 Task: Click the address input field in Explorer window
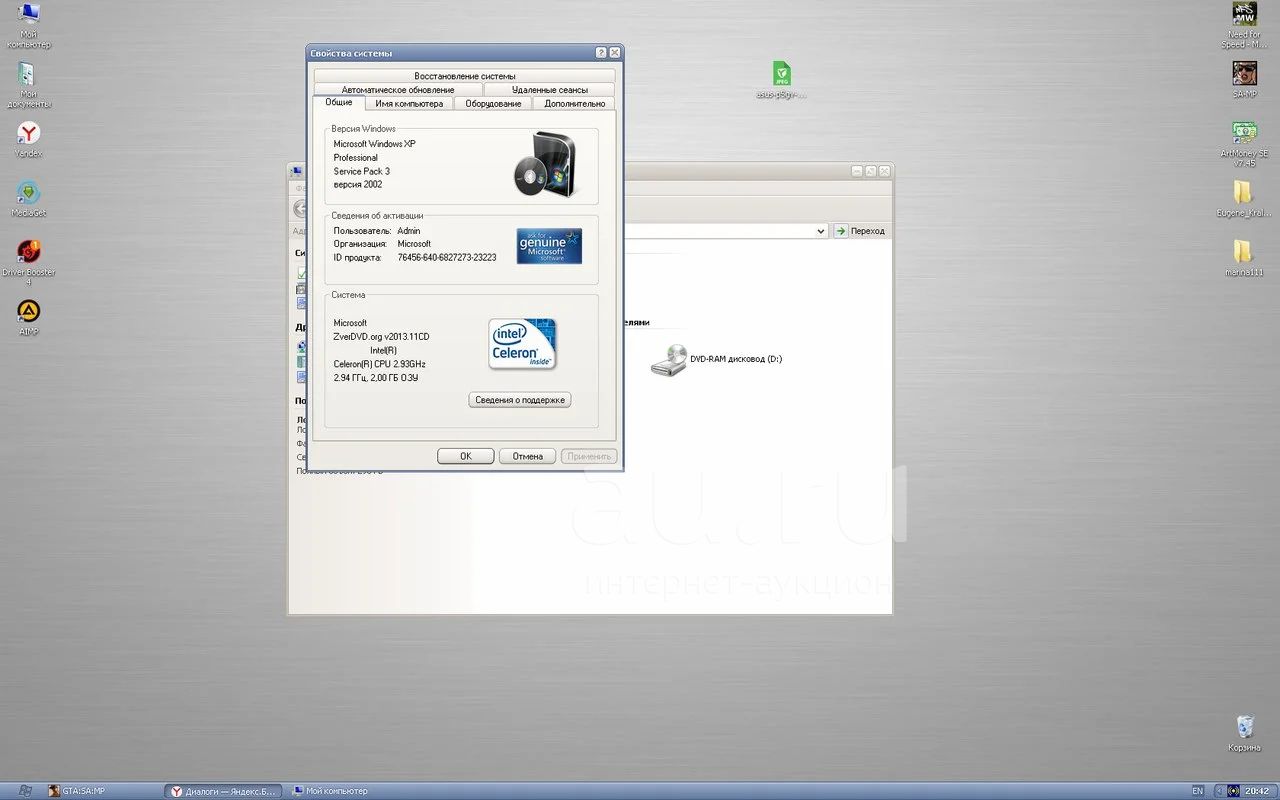point(719,231)
